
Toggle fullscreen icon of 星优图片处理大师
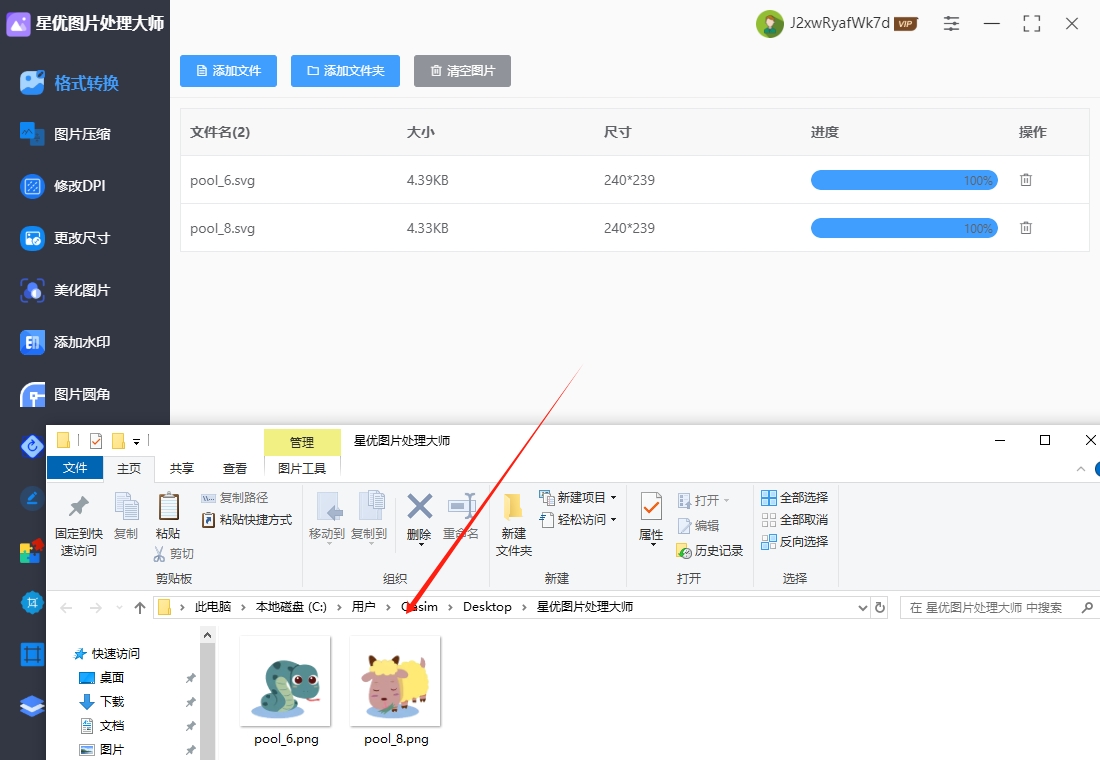1031,23
